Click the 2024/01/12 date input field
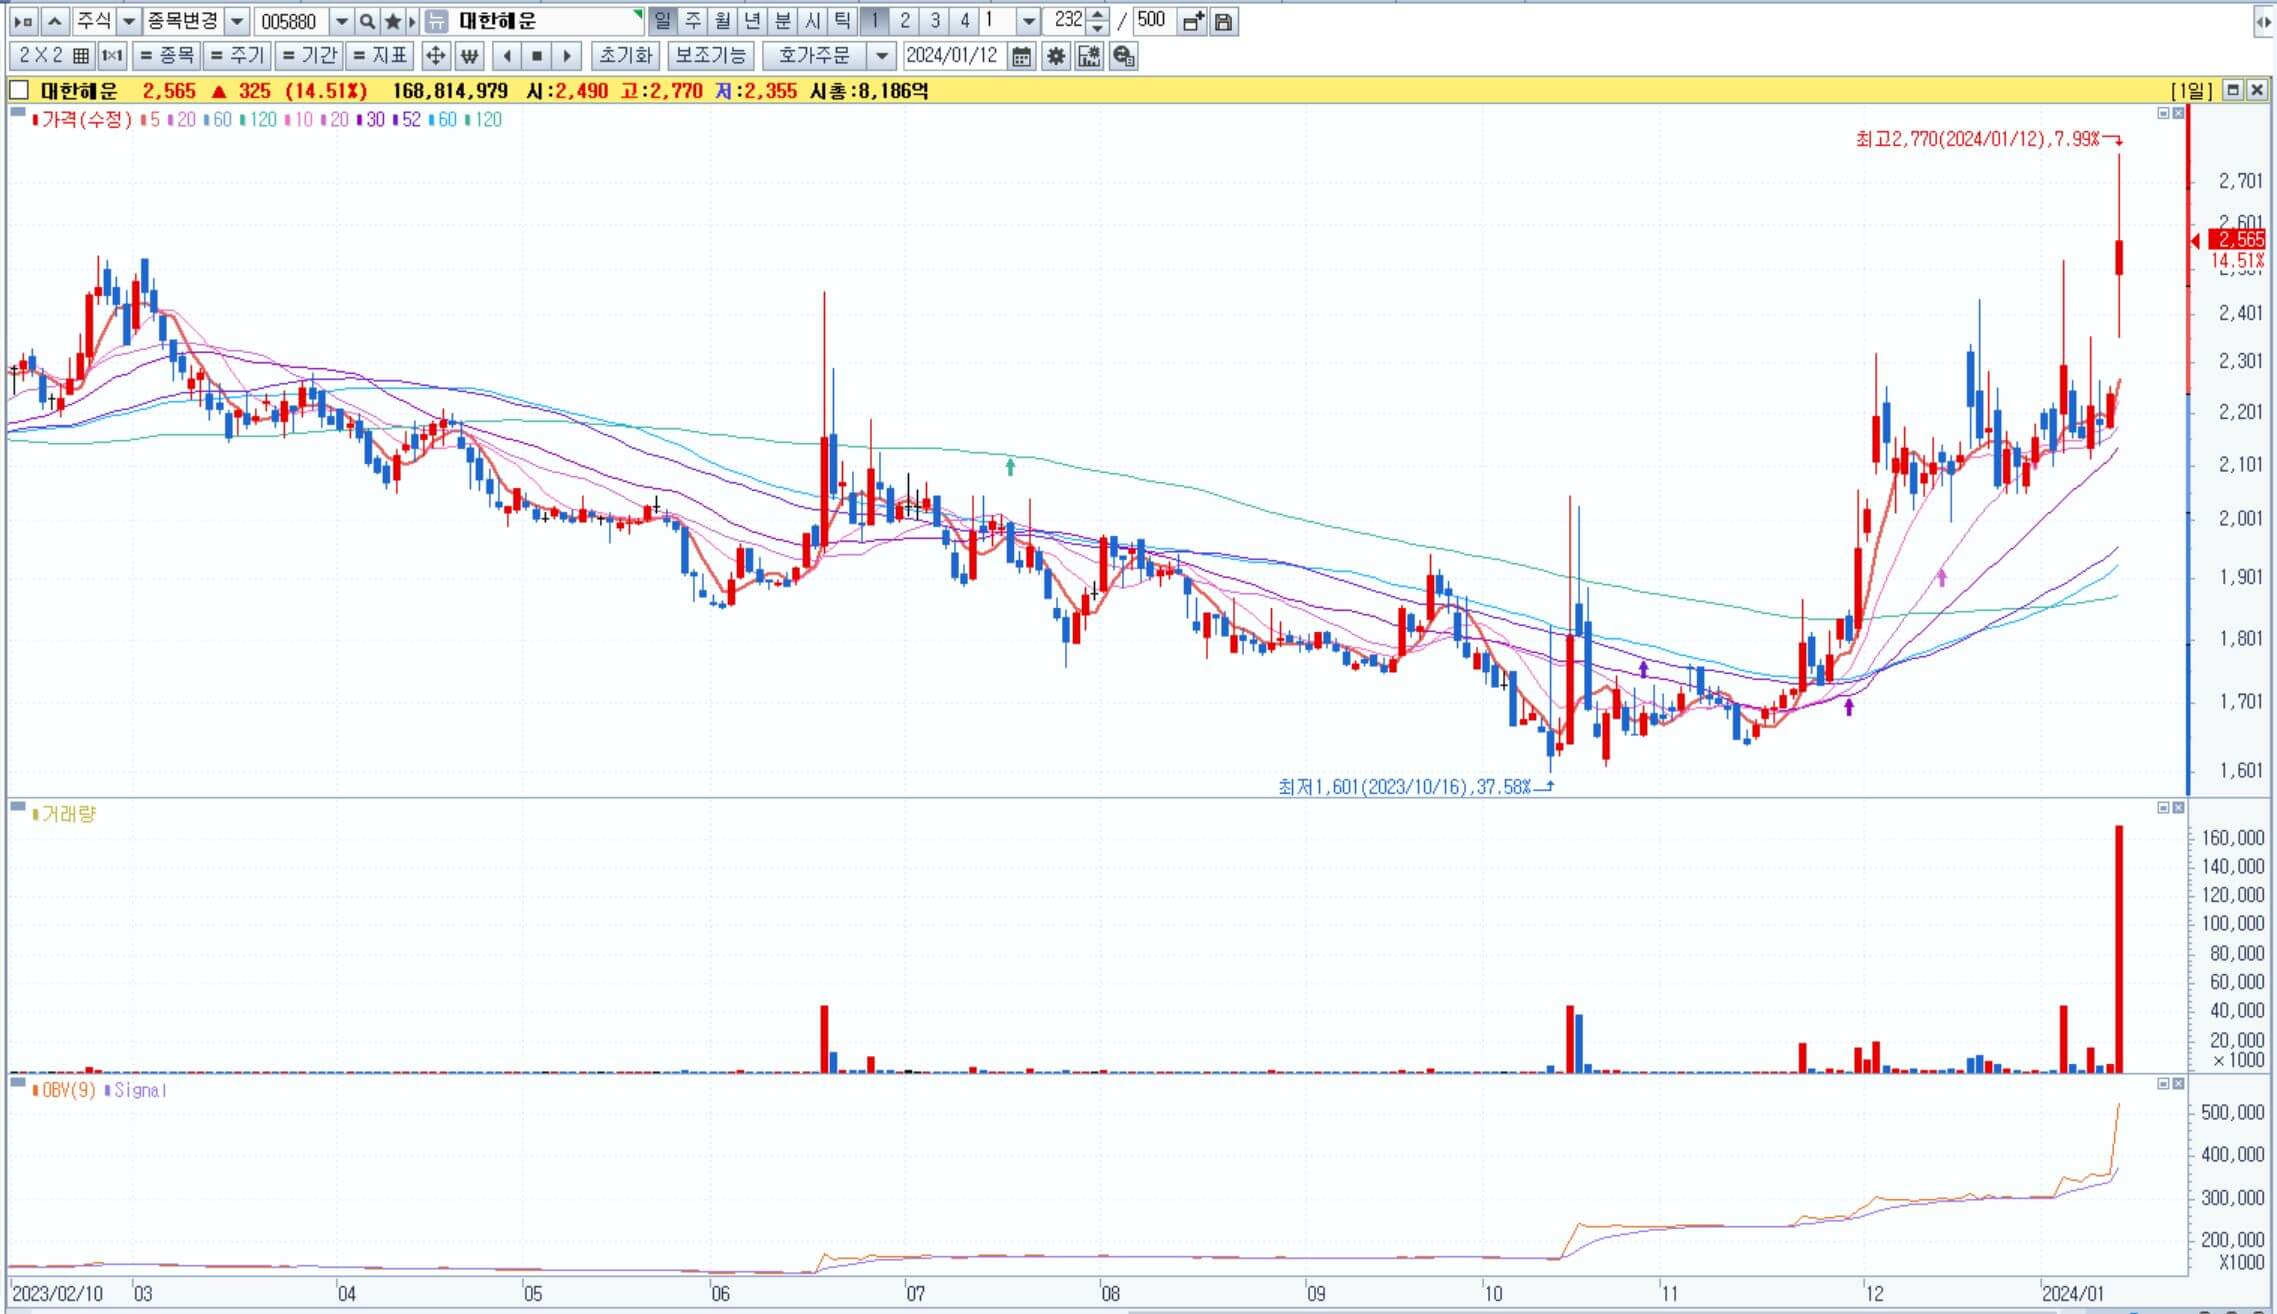Image resolution: width=2277 pixels, height=1314 pixels. (952, 56)
